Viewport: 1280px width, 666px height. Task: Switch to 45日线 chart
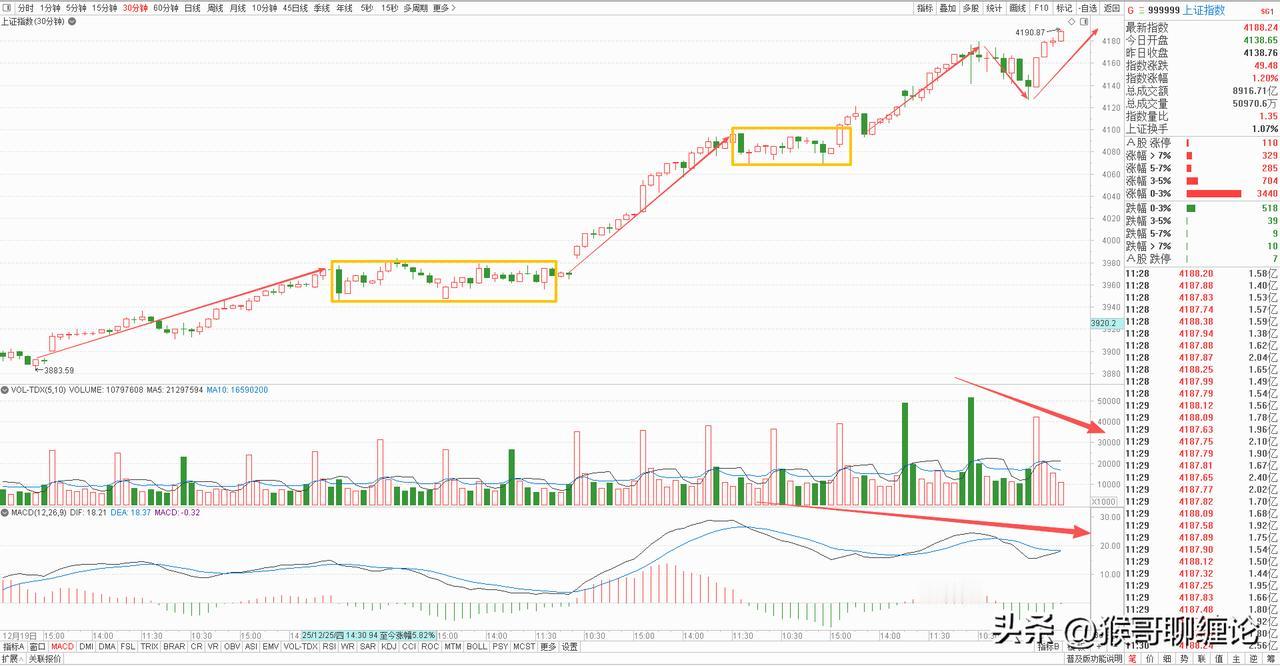[296, 7]
